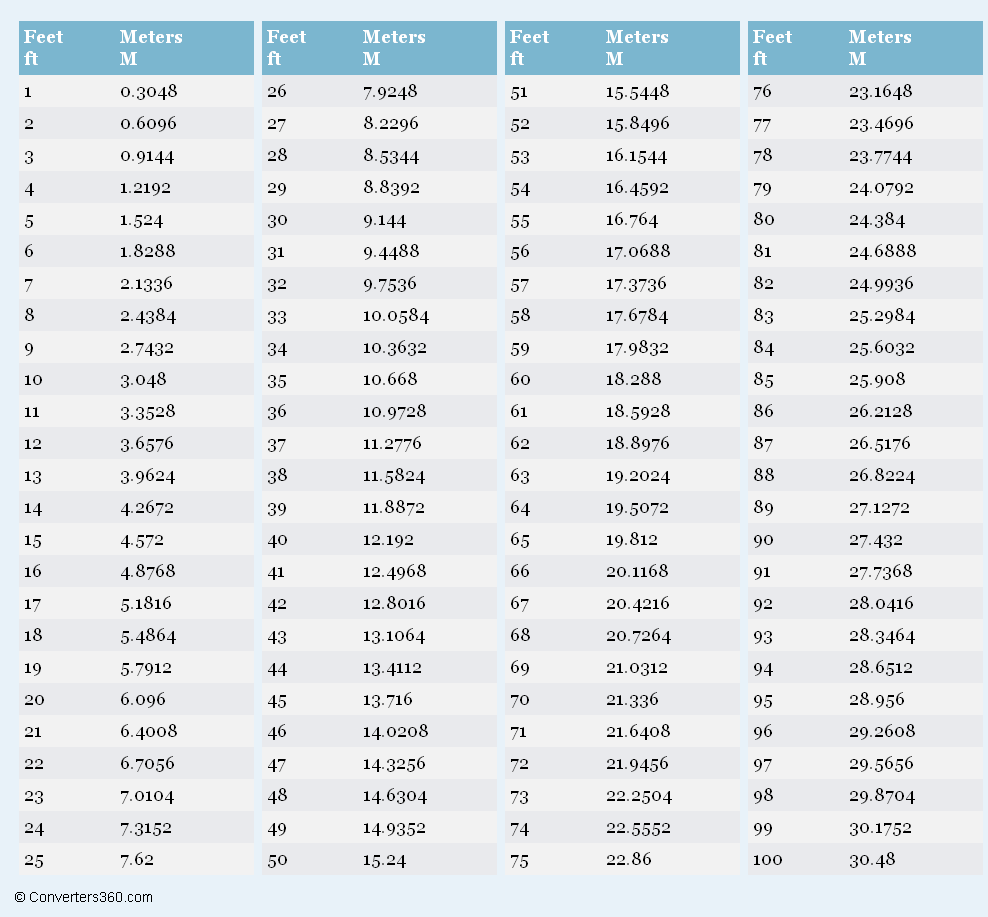Click the first Feet ft column header
This screenshot has width=988, height=917.
coord(44,48)
